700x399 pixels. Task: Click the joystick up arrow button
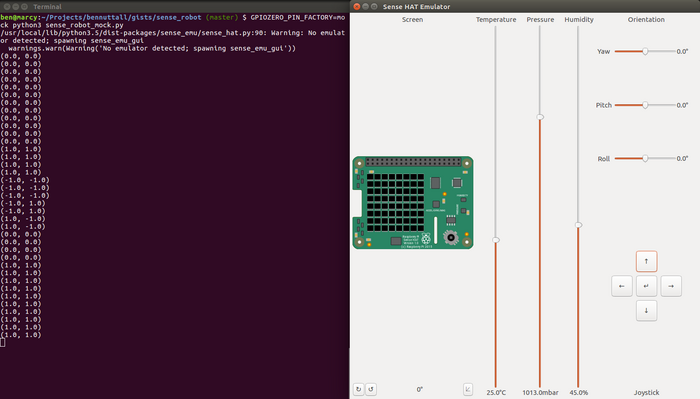pyautogui.click(x=646, y=261)
